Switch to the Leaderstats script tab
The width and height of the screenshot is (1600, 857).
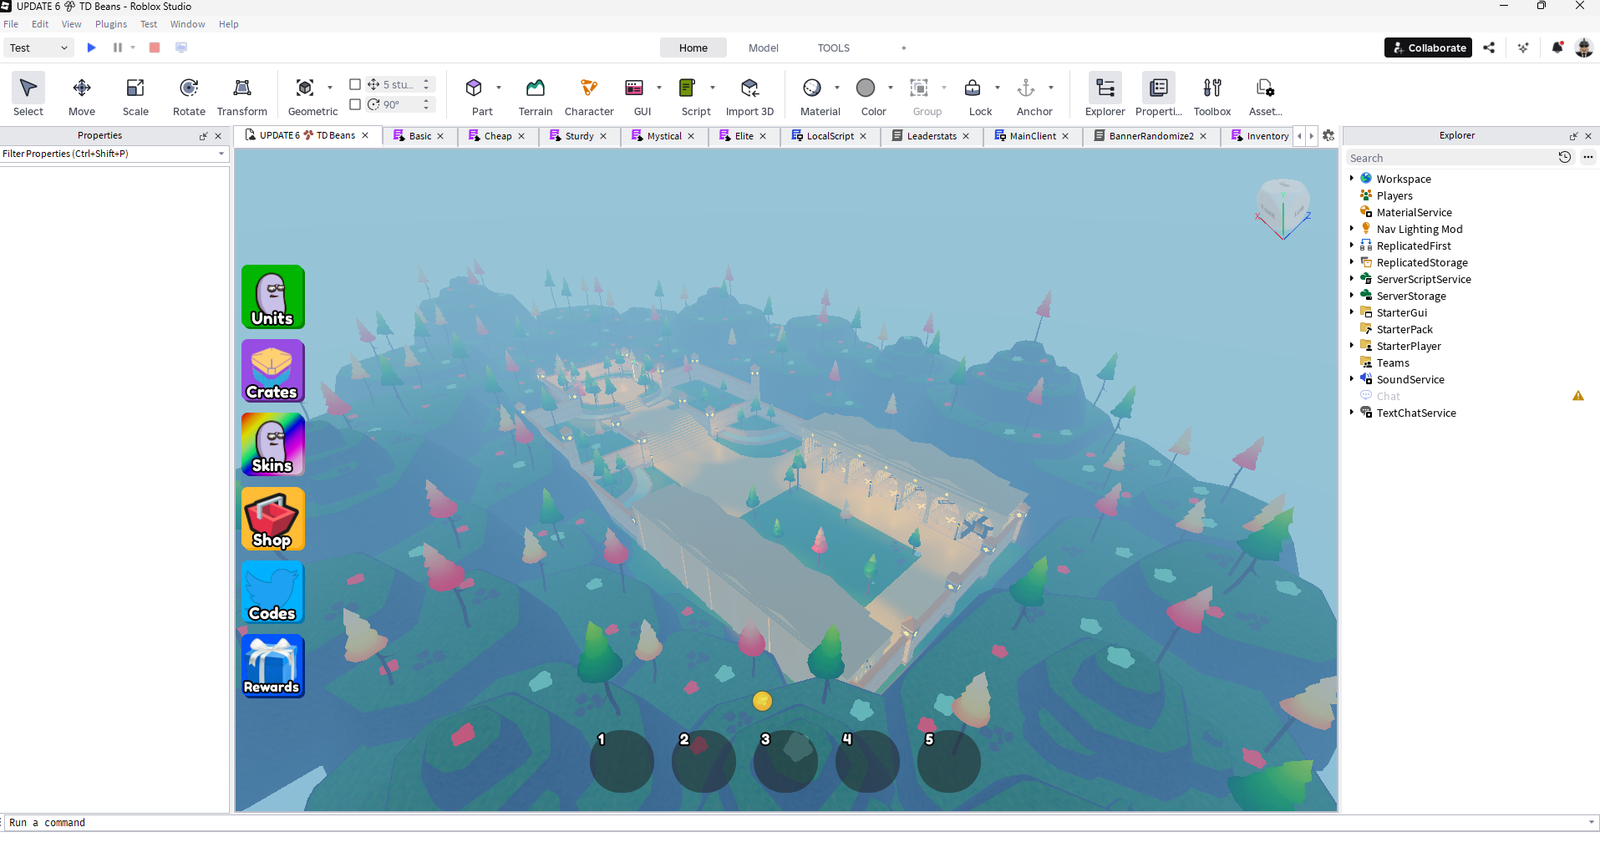coord(931,136)
